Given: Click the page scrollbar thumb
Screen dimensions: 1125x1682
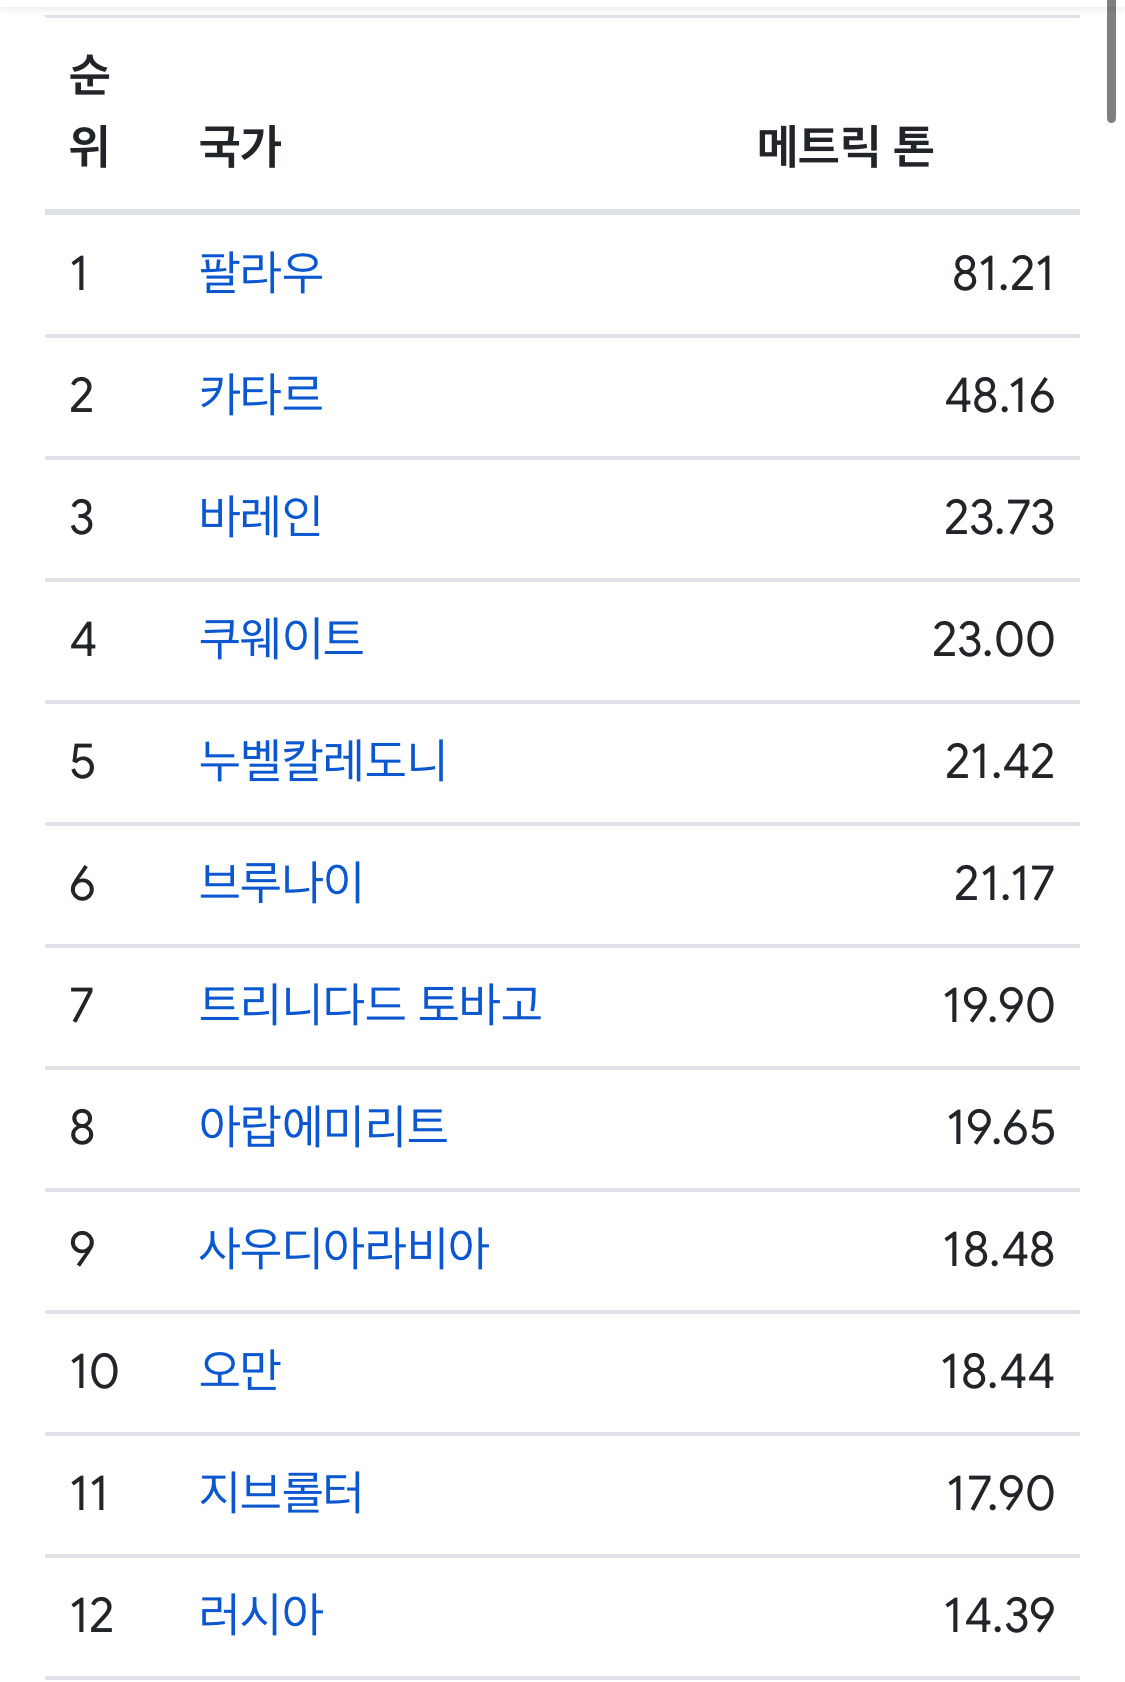Looking at the screenshot, I should tap(1112, 60).
